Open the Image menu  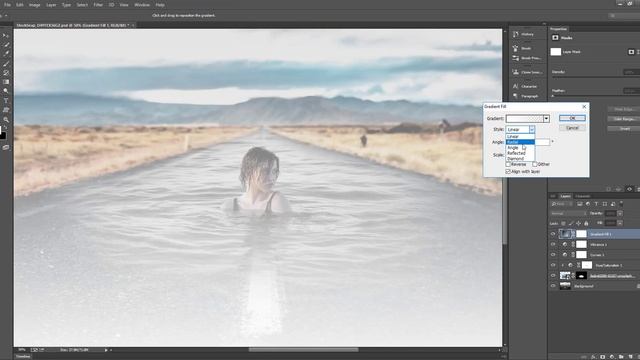click(35, 5)
